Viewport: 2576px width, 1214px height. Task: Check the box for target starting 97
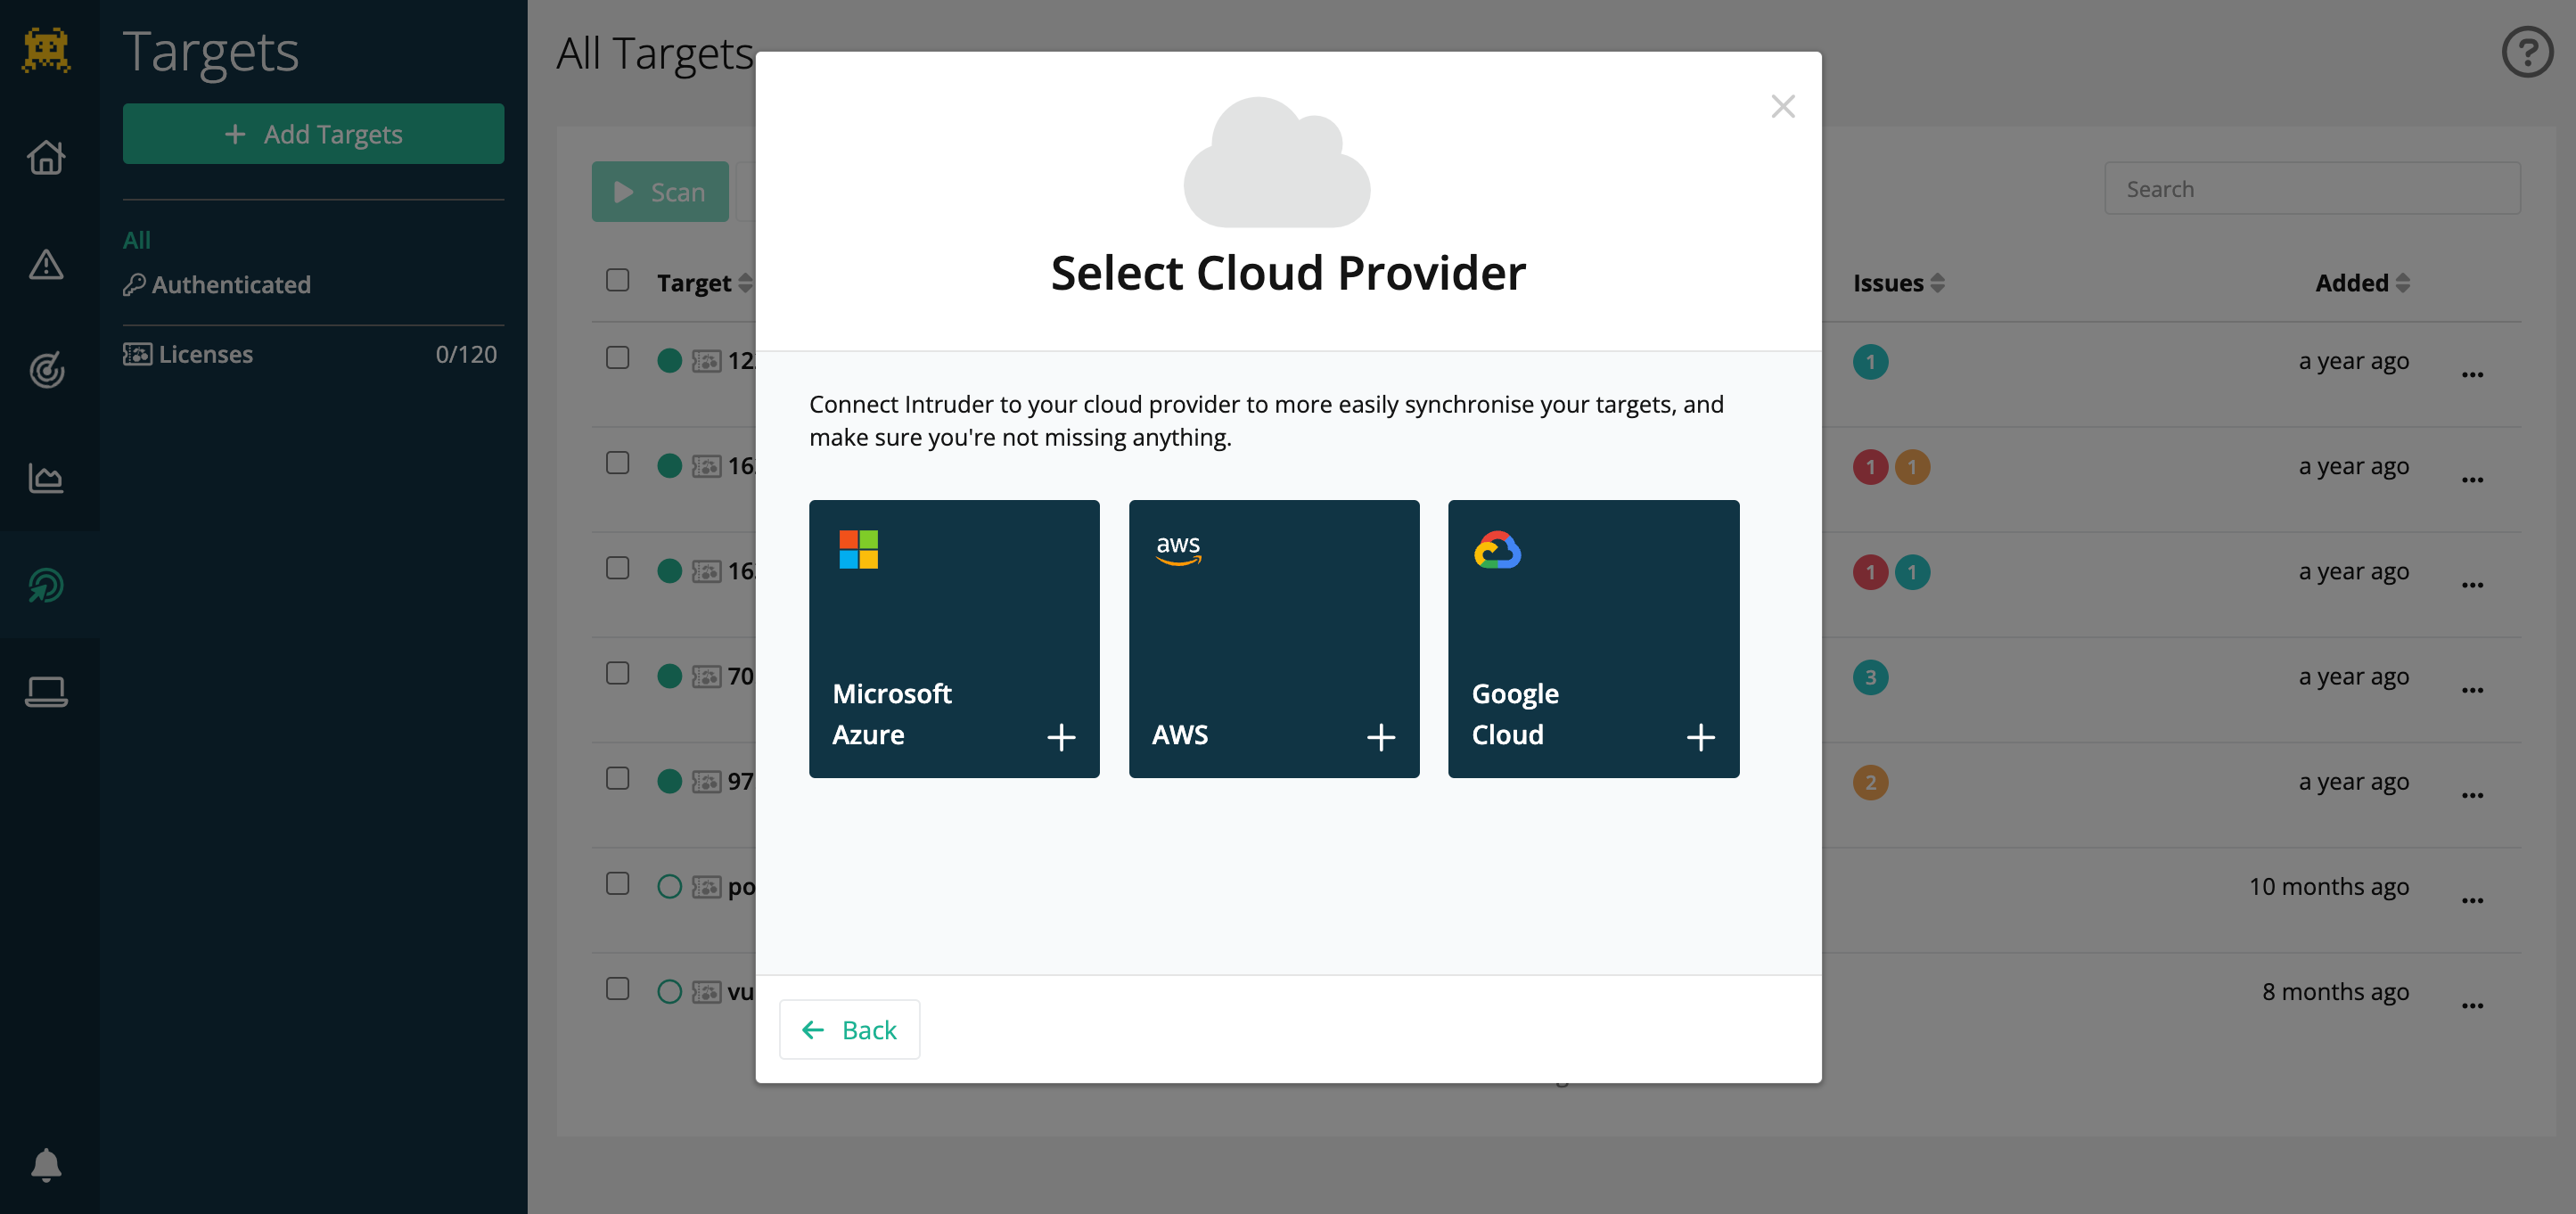point(618,778)
